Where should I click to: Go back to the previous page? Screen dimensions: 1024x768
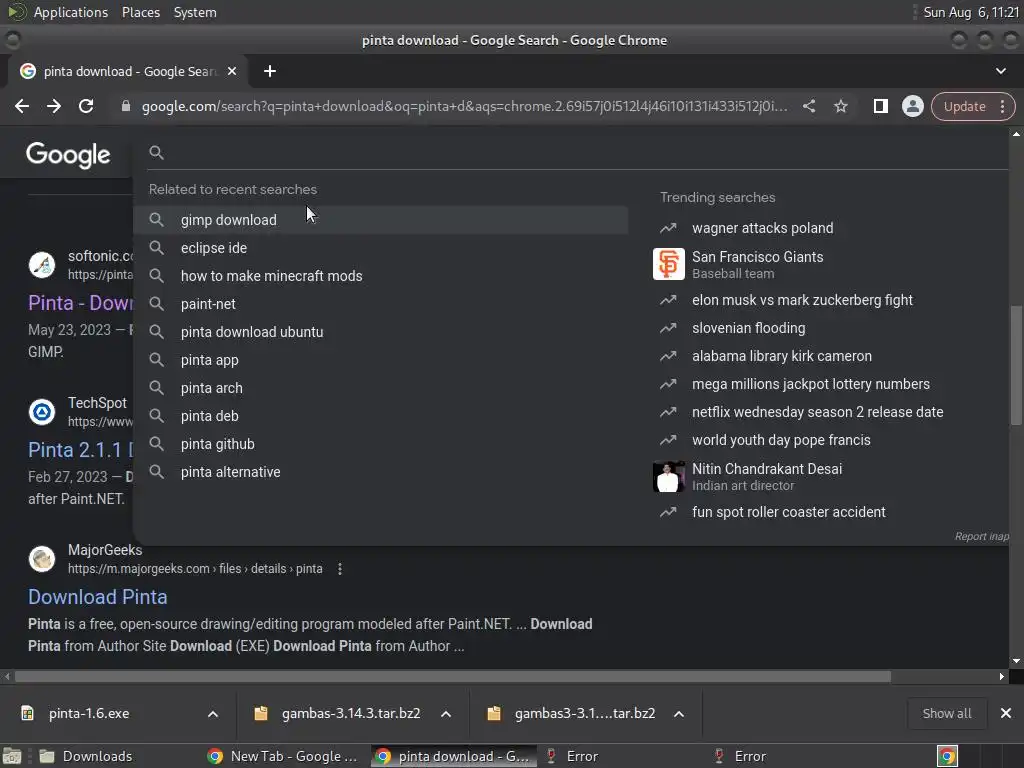[x=22, y=106]
